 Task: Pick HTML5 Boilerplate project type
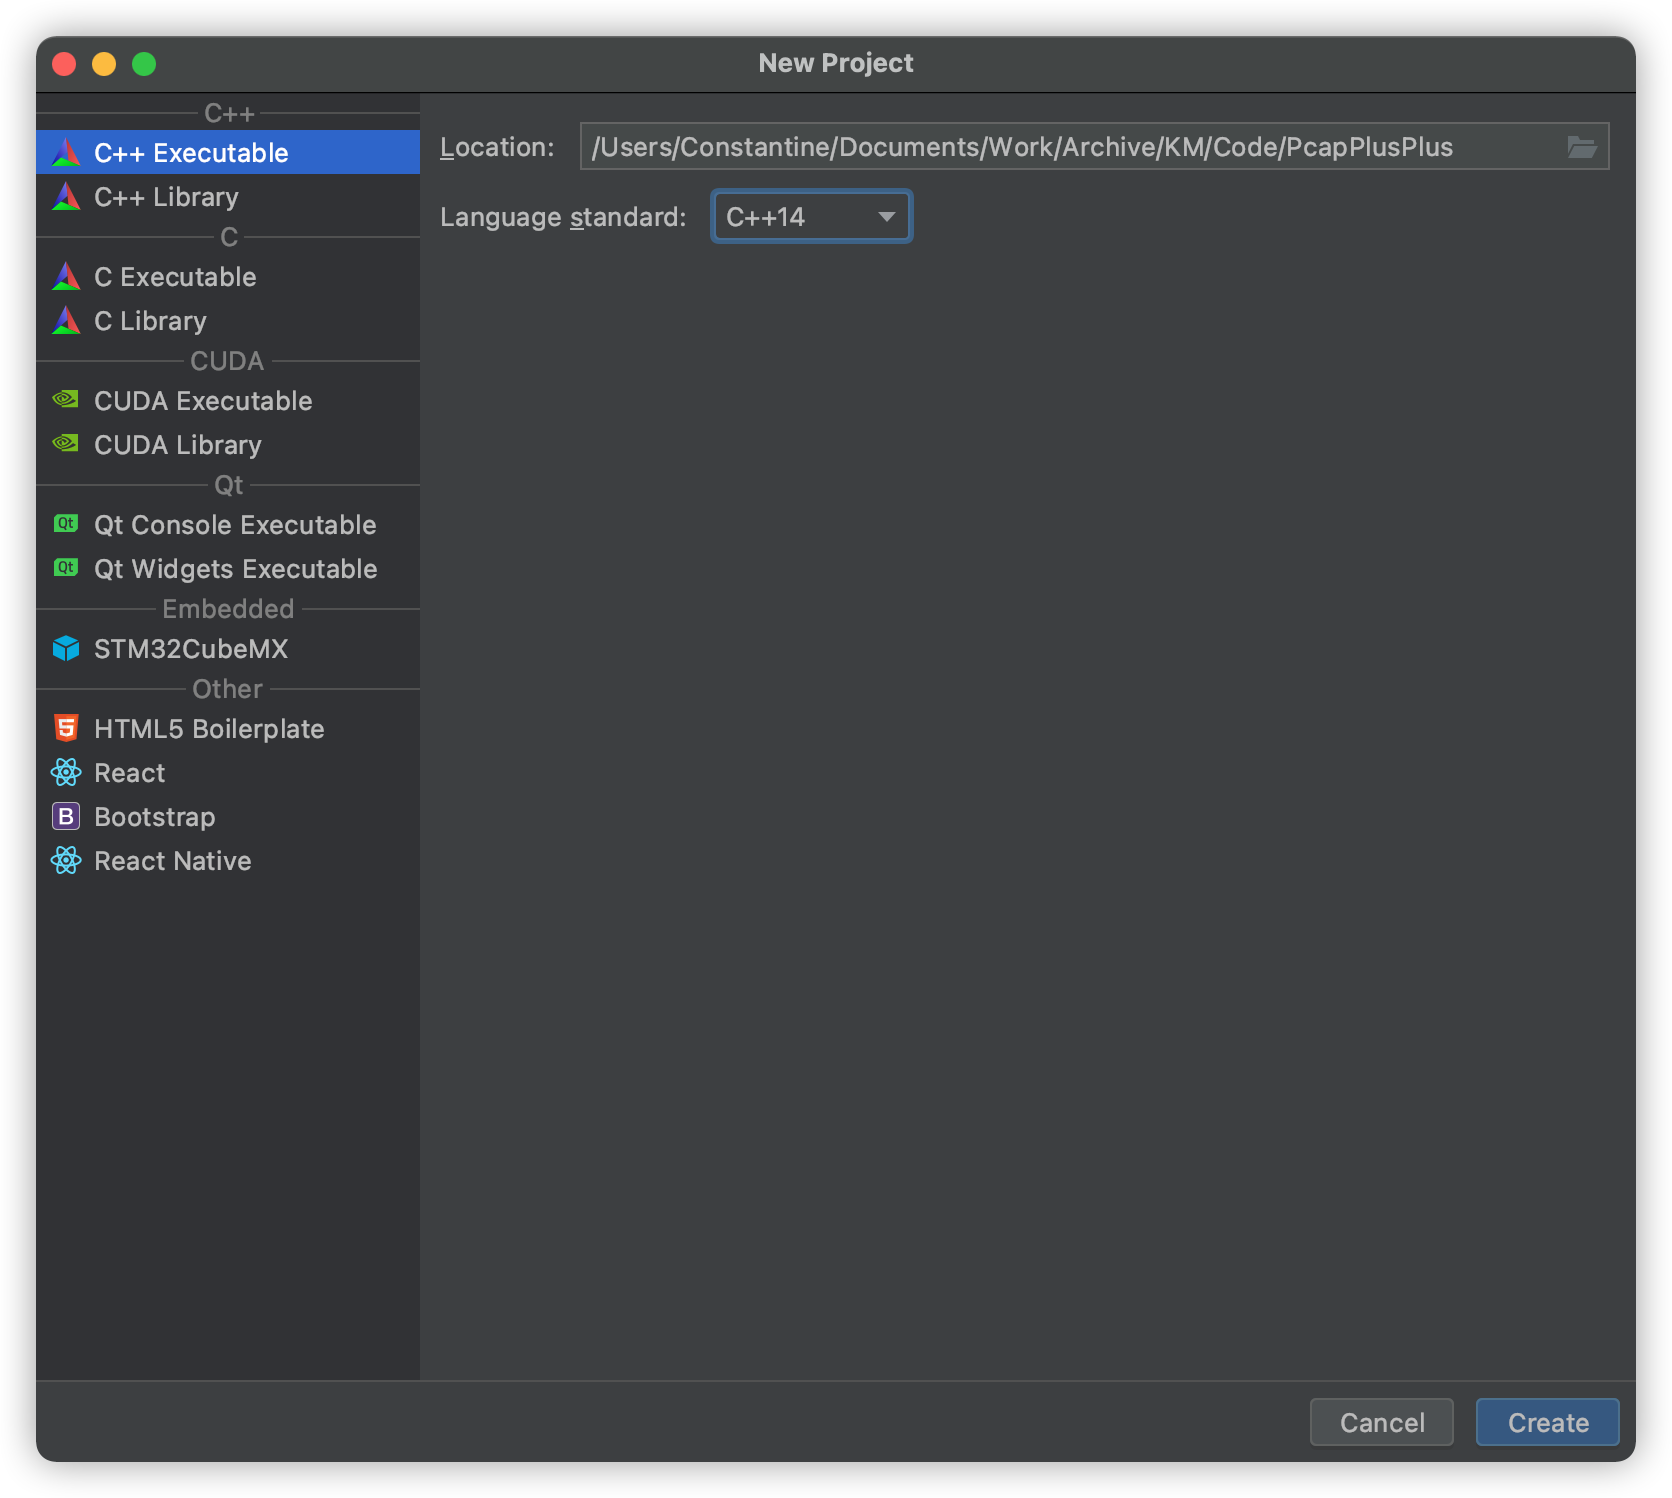(228, 729)
